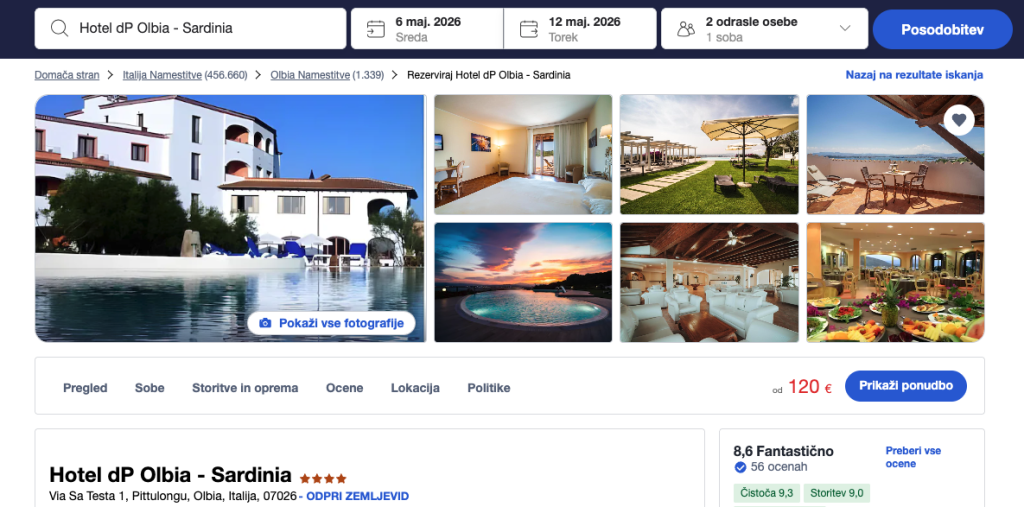1024x507 pixels.
Task: Click the Prikaži ponudbo button
Action: (906, 386)
